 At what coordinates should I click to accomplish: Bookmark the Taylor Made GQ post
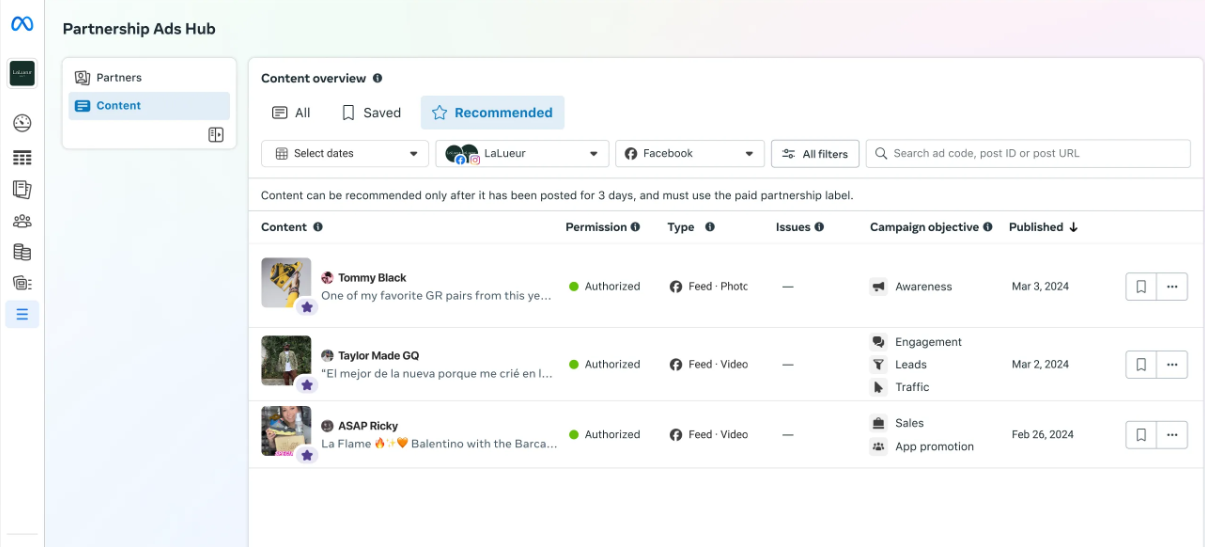click(x=1141, y=365)
